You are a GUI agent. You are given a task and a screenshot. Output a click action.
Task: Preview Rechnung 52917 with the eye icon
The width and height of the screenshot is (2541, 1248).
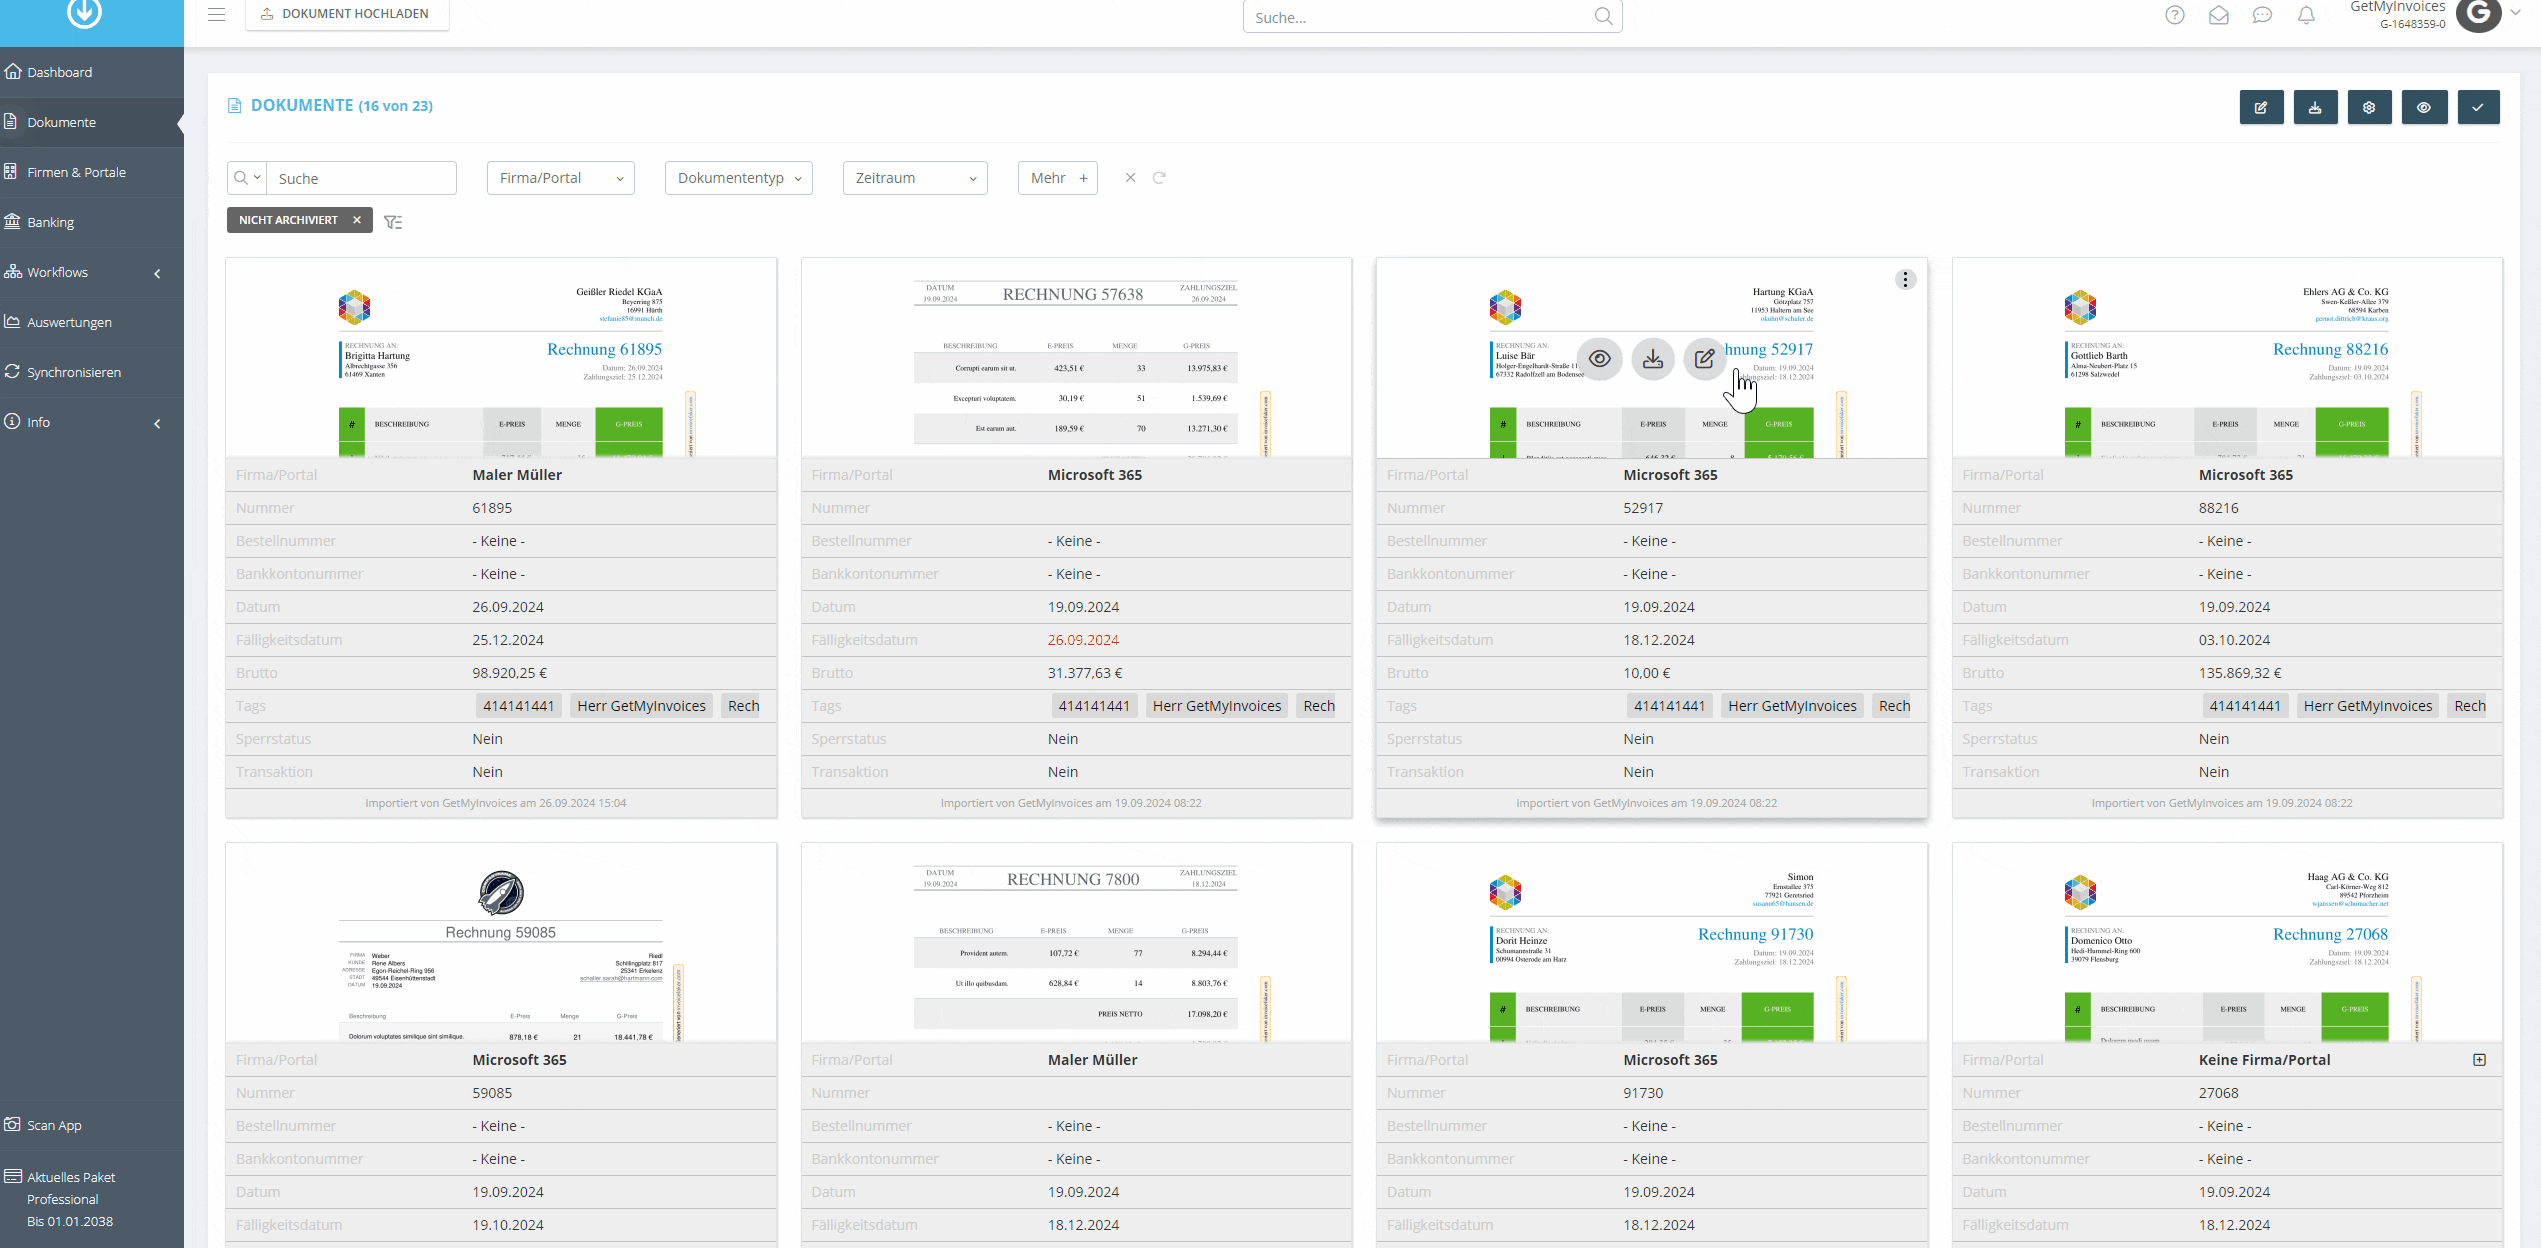[x=1599, y=358]
